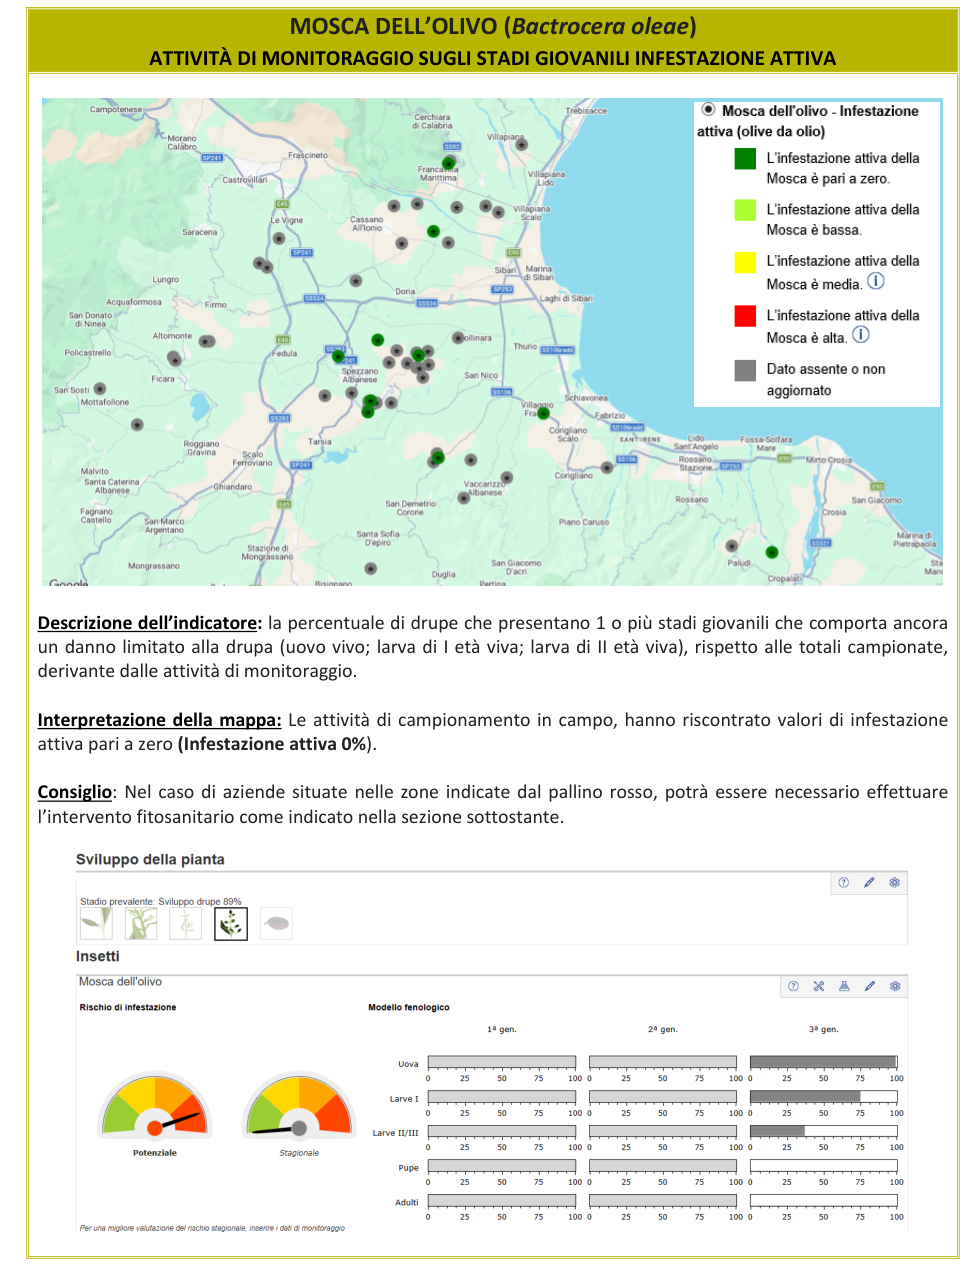Open help icon in Mosca dell'olivo panel
This screenshot has height=1278, width=979.
(793, 986)
